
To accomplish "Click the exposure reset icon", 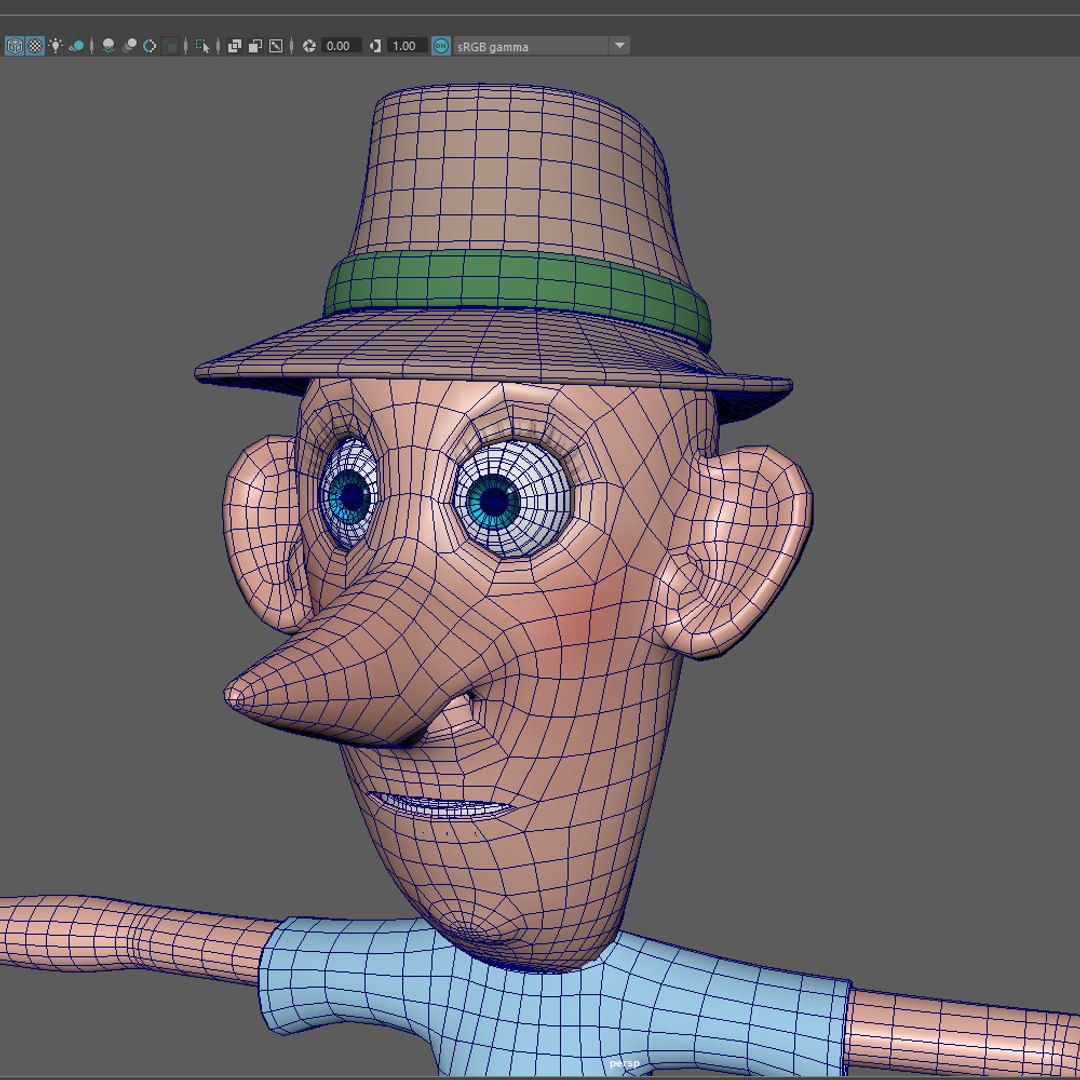I will 309,46.
